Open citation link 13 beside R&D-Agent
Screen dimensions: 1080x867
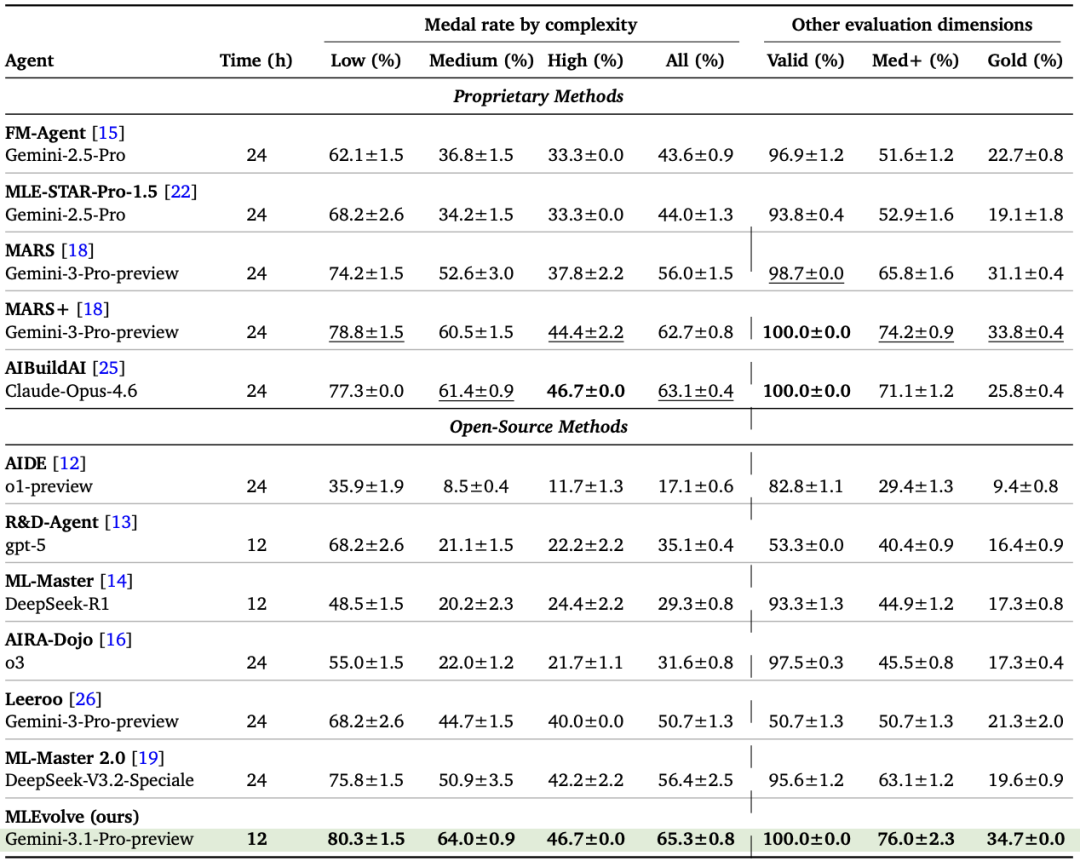[121, 522]
